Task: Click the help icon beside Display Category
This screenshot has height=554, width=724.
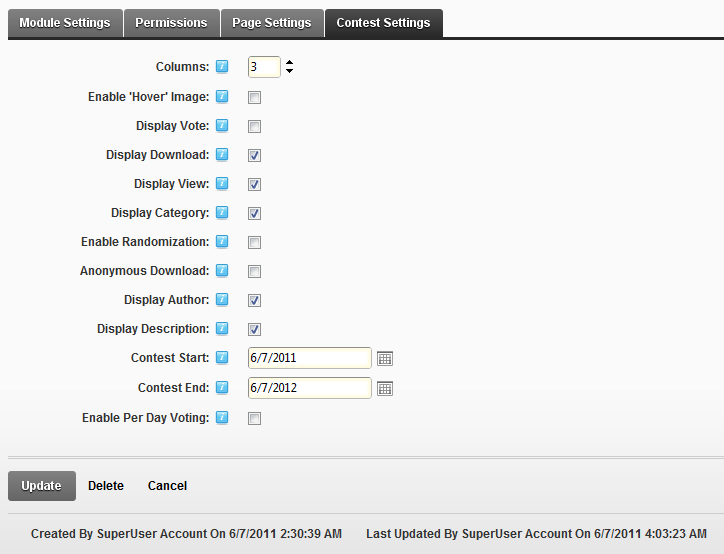Action: pyautogui.click(x=222, y=213)
